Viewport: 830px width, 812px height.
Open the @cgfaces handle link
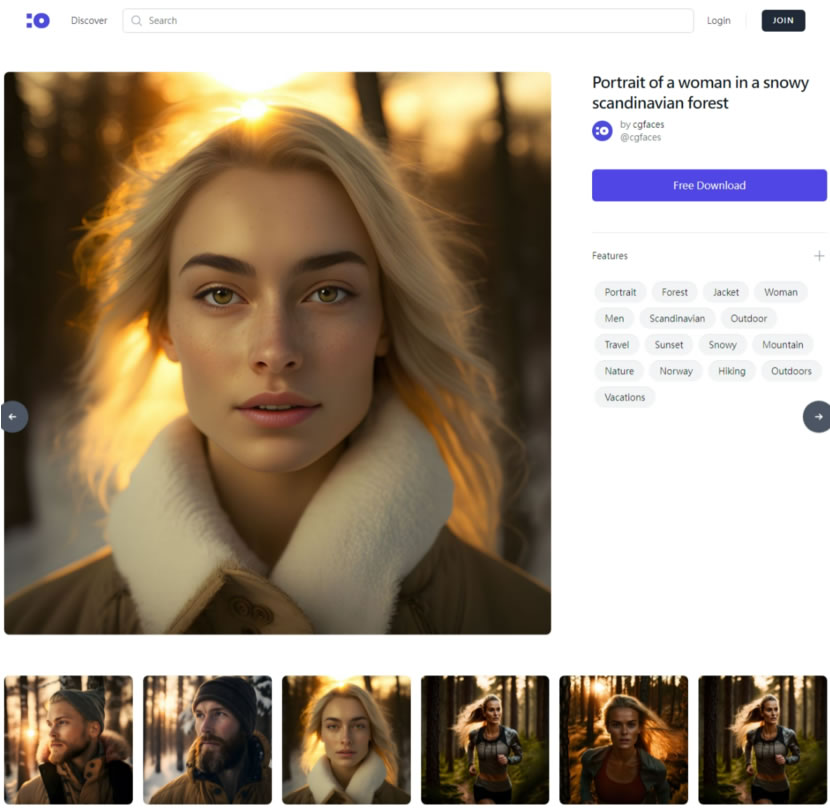(640, 137)
